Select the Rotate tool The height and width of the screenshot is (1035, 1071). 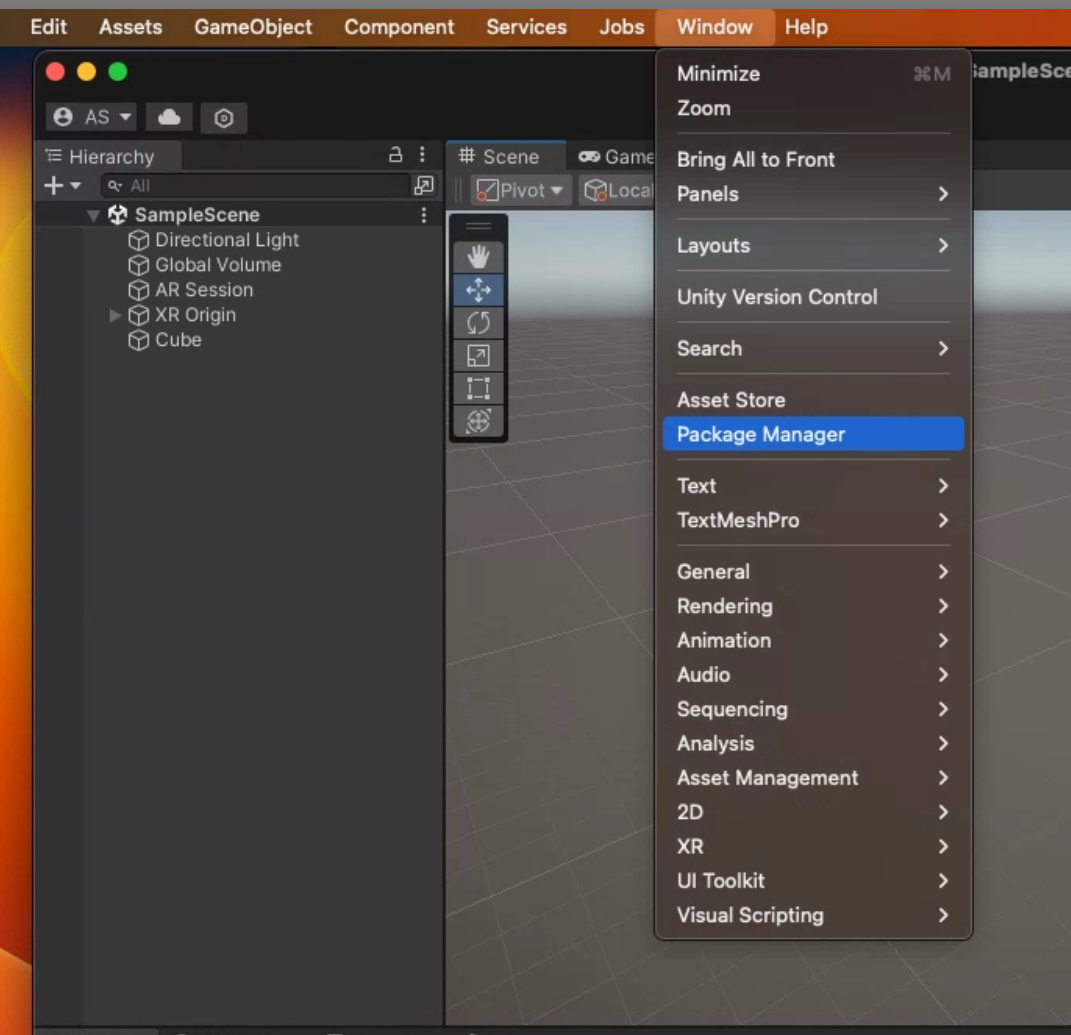tap(478, 322)
